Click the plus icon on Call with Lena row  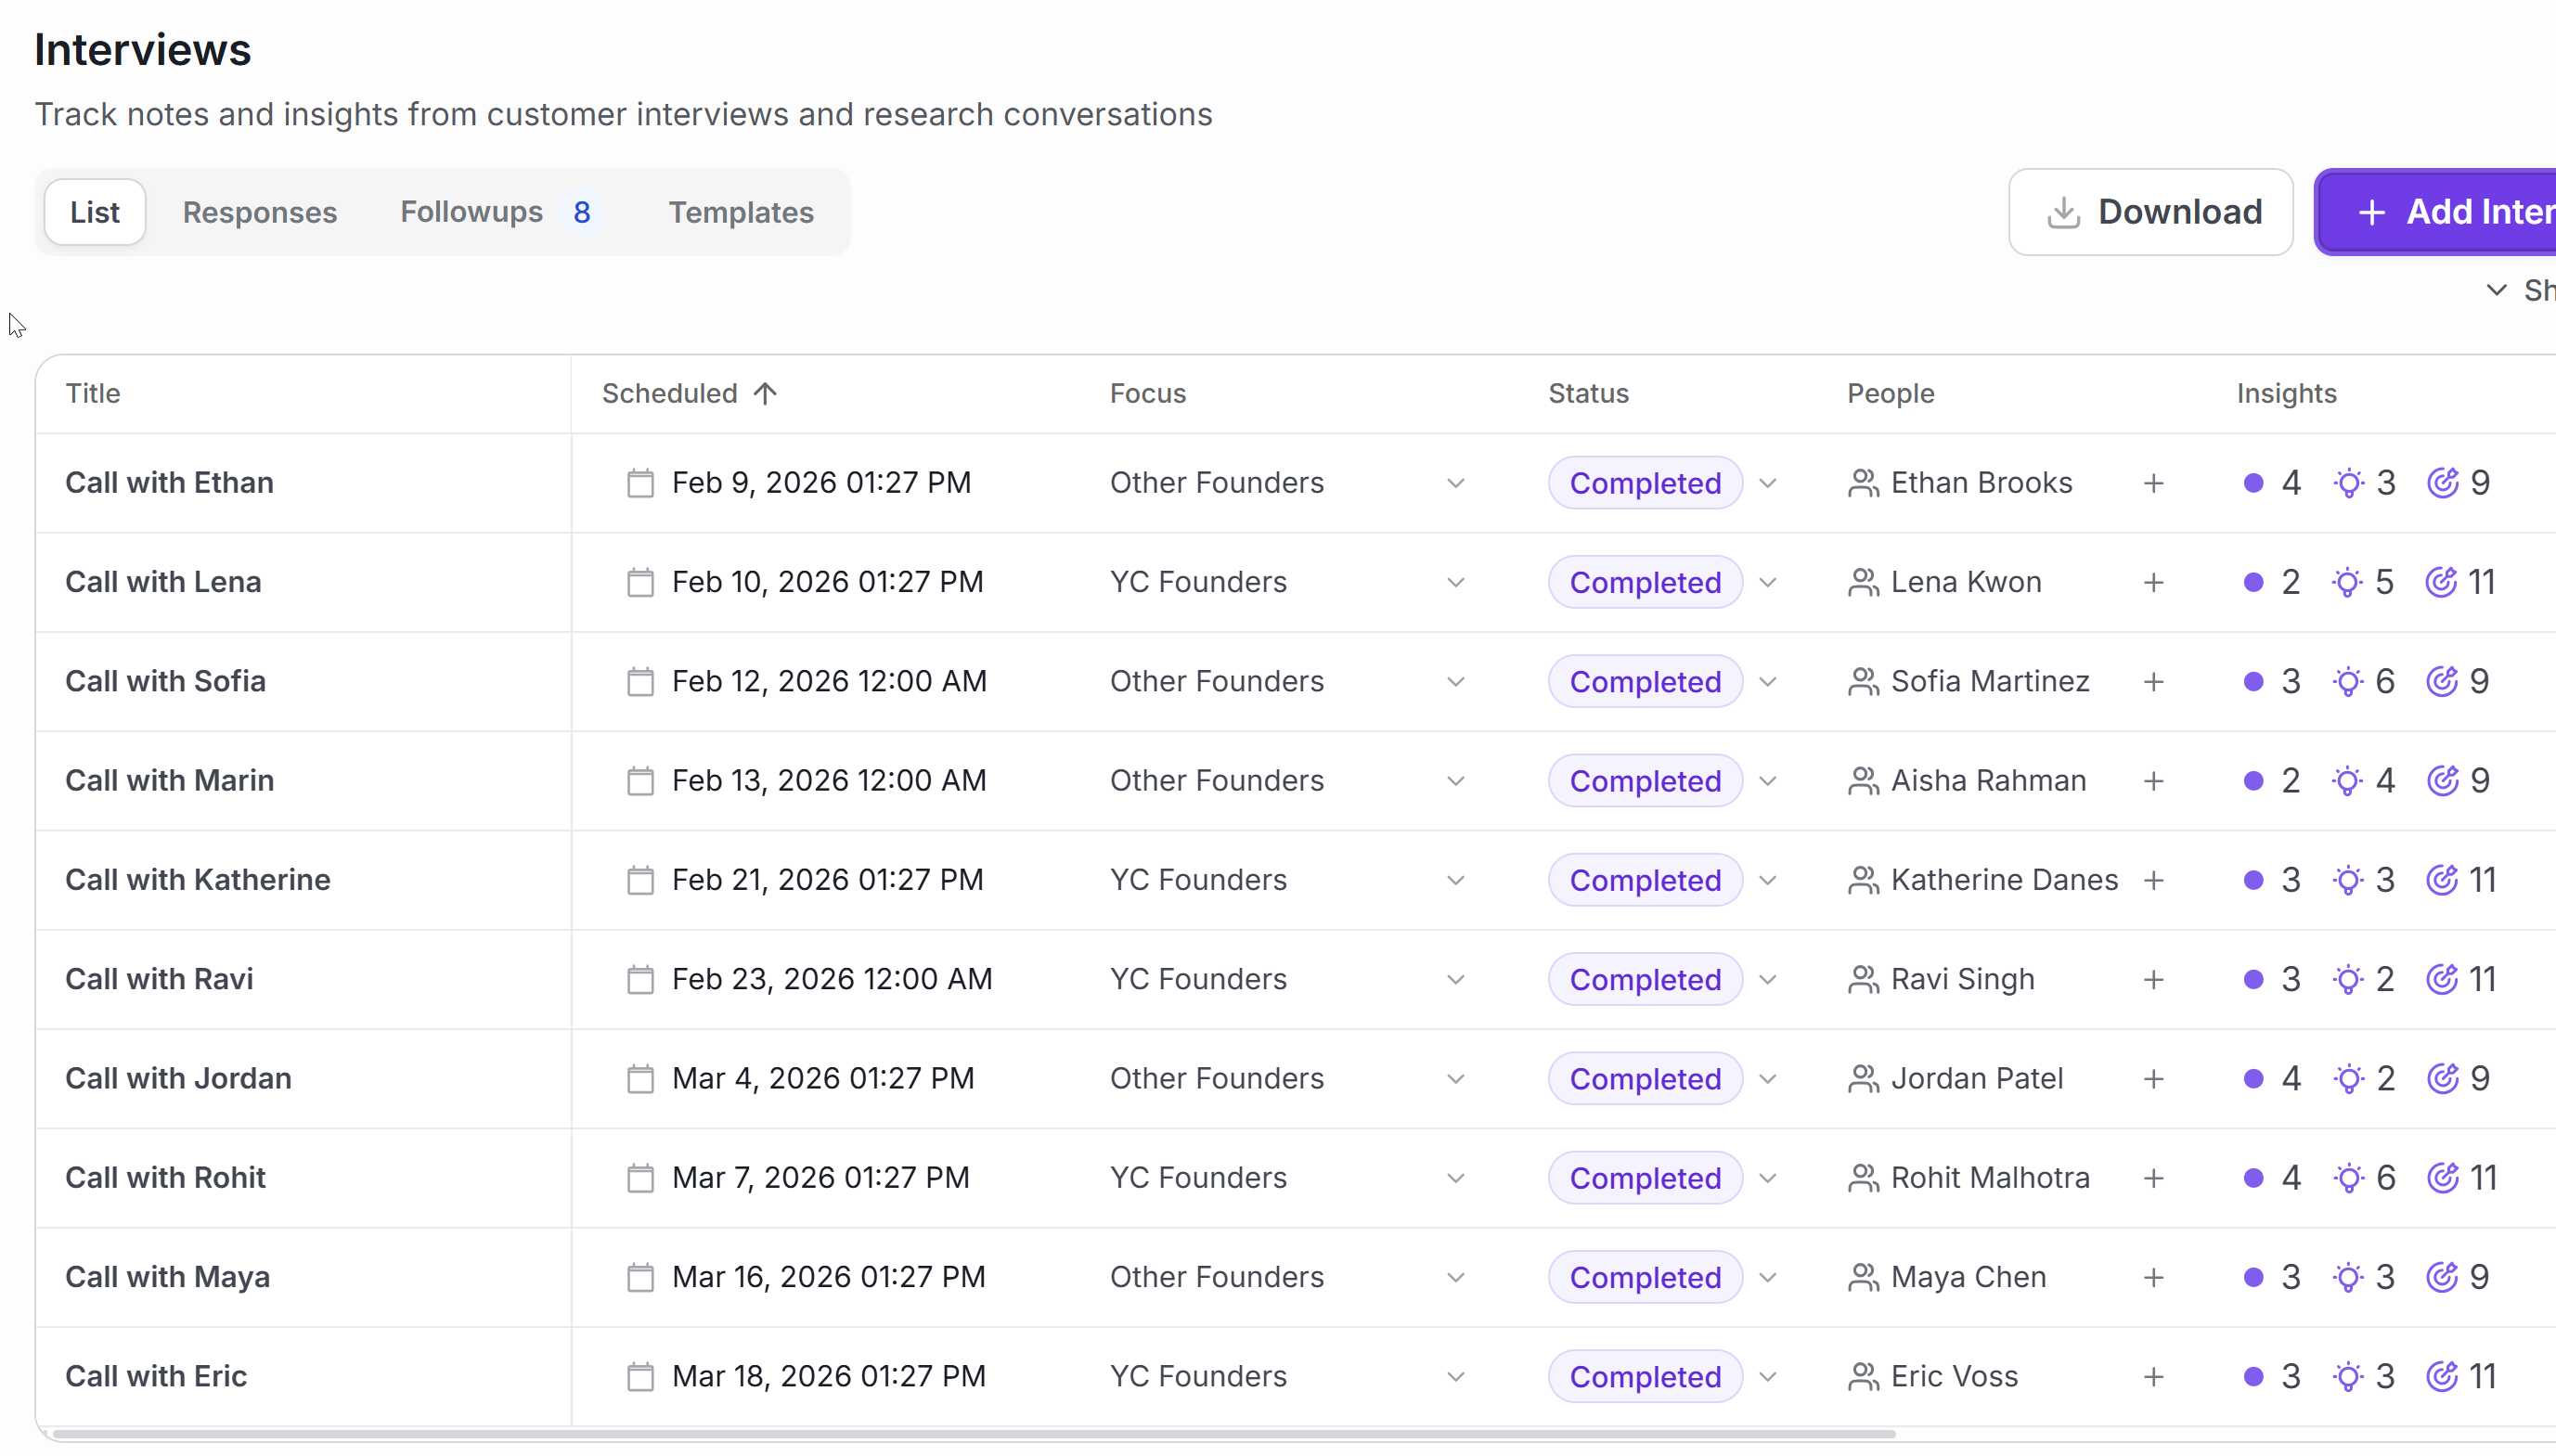pyautogui.click(x=2154, y=582)
